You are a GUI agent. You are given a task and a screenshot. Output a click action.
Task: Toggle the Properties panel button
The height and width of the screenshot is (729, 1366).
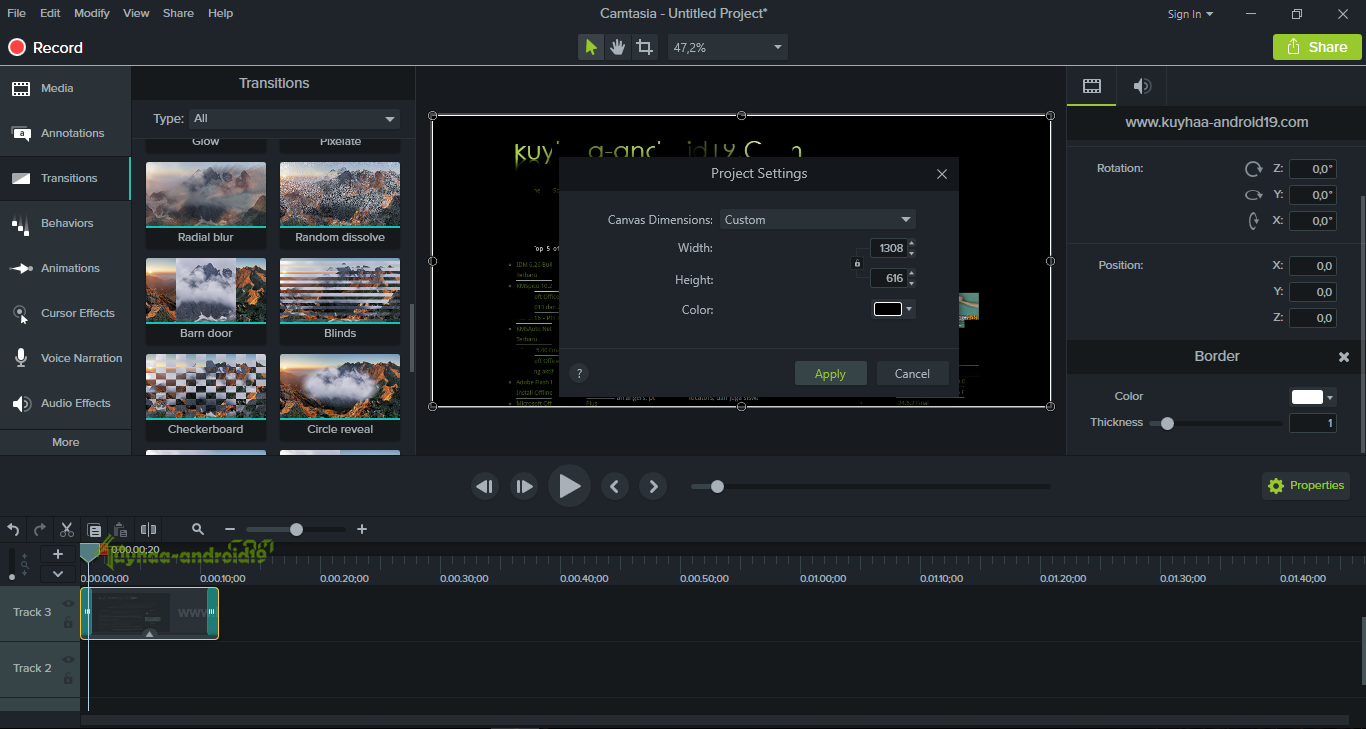coord(1306,486)
